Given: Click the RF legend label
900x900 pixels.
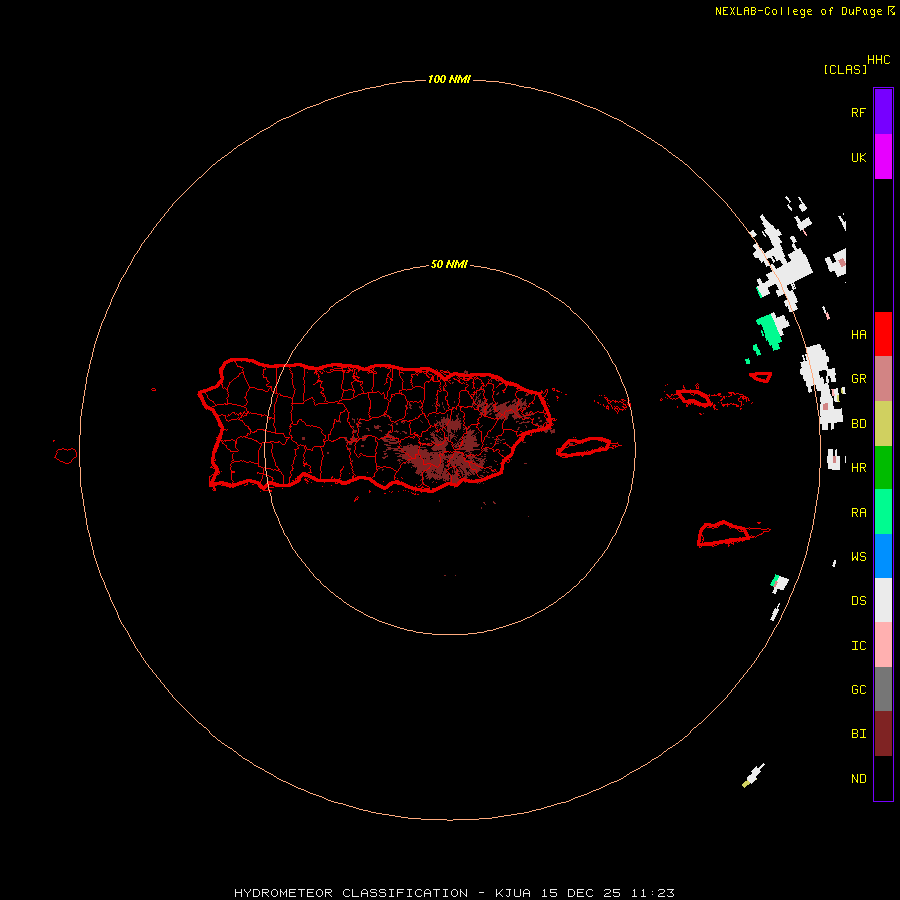Looking at the screenshot, I should (x=858, y=112).
